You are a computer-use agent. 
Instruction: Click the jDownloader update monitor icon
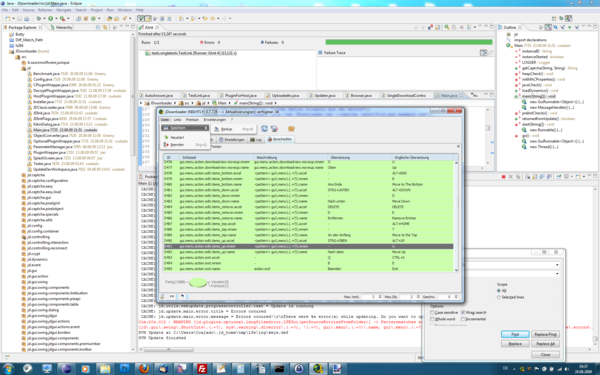[x=274, y=129]
